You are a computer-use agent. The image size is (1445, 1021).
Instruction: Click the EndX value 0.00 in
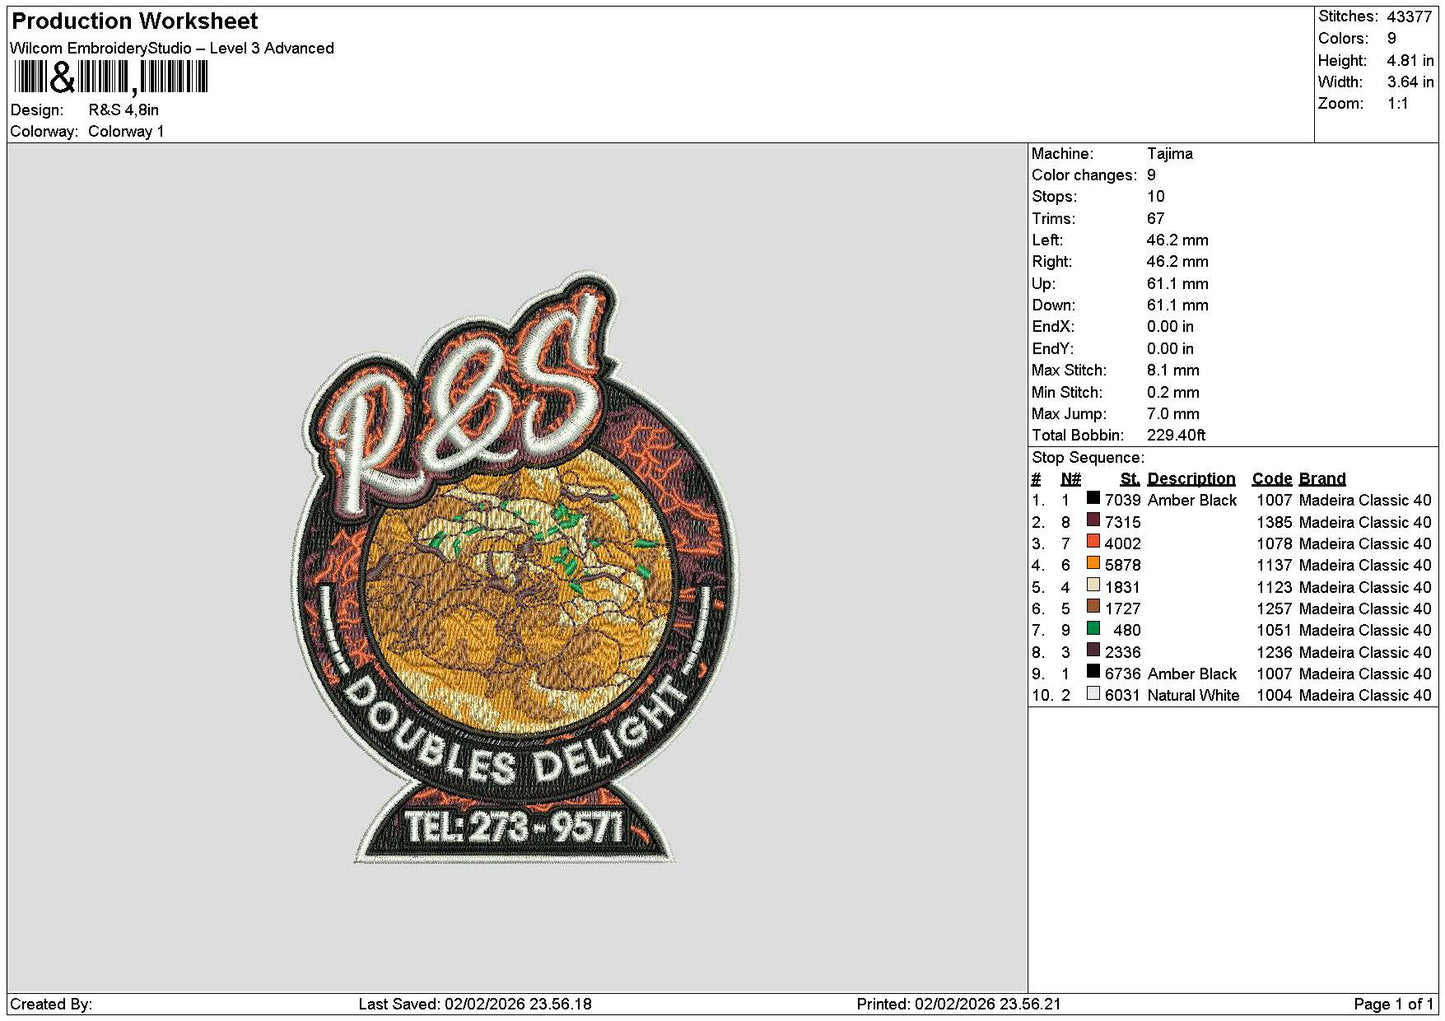pyautogui.click(x=1170, y=327)
